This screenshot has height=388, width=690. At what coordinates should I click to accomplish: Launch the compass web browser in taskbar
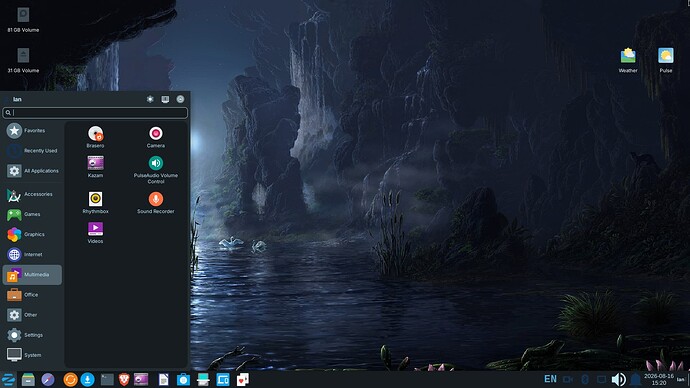click(x=48, y=379)
